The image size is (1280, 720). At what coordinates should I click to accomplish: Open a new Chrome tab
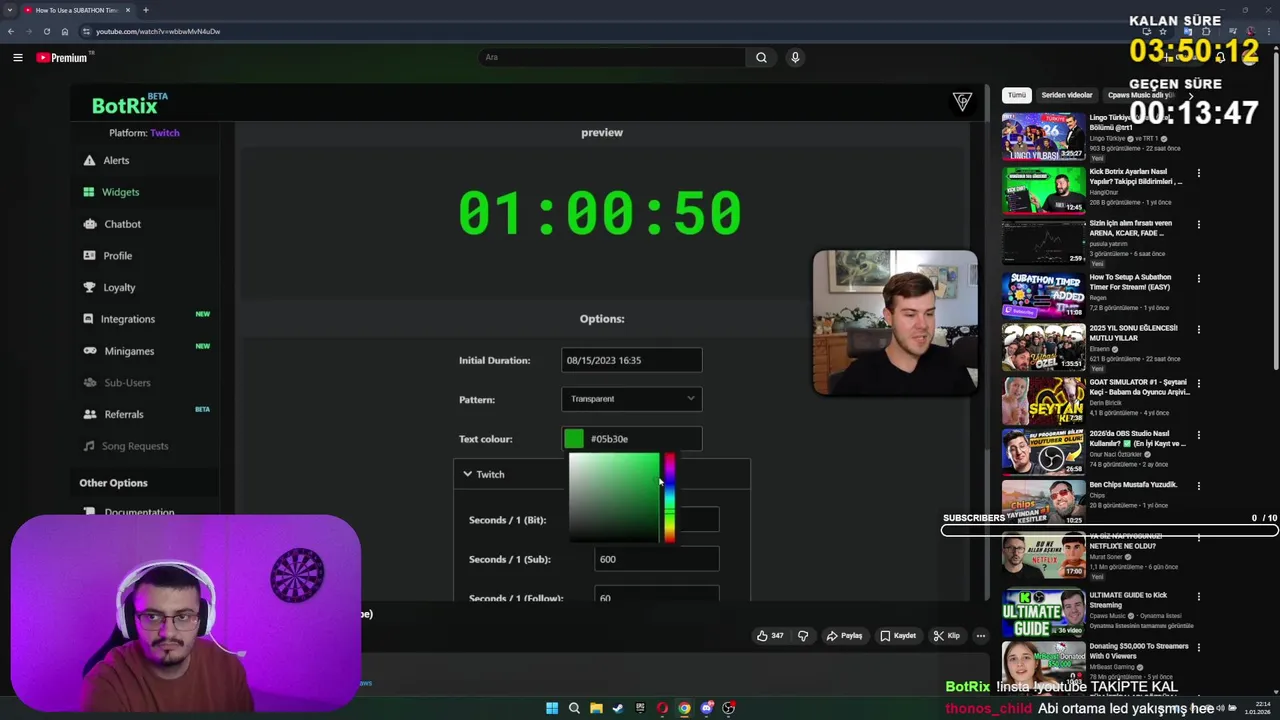click(145, 10)
